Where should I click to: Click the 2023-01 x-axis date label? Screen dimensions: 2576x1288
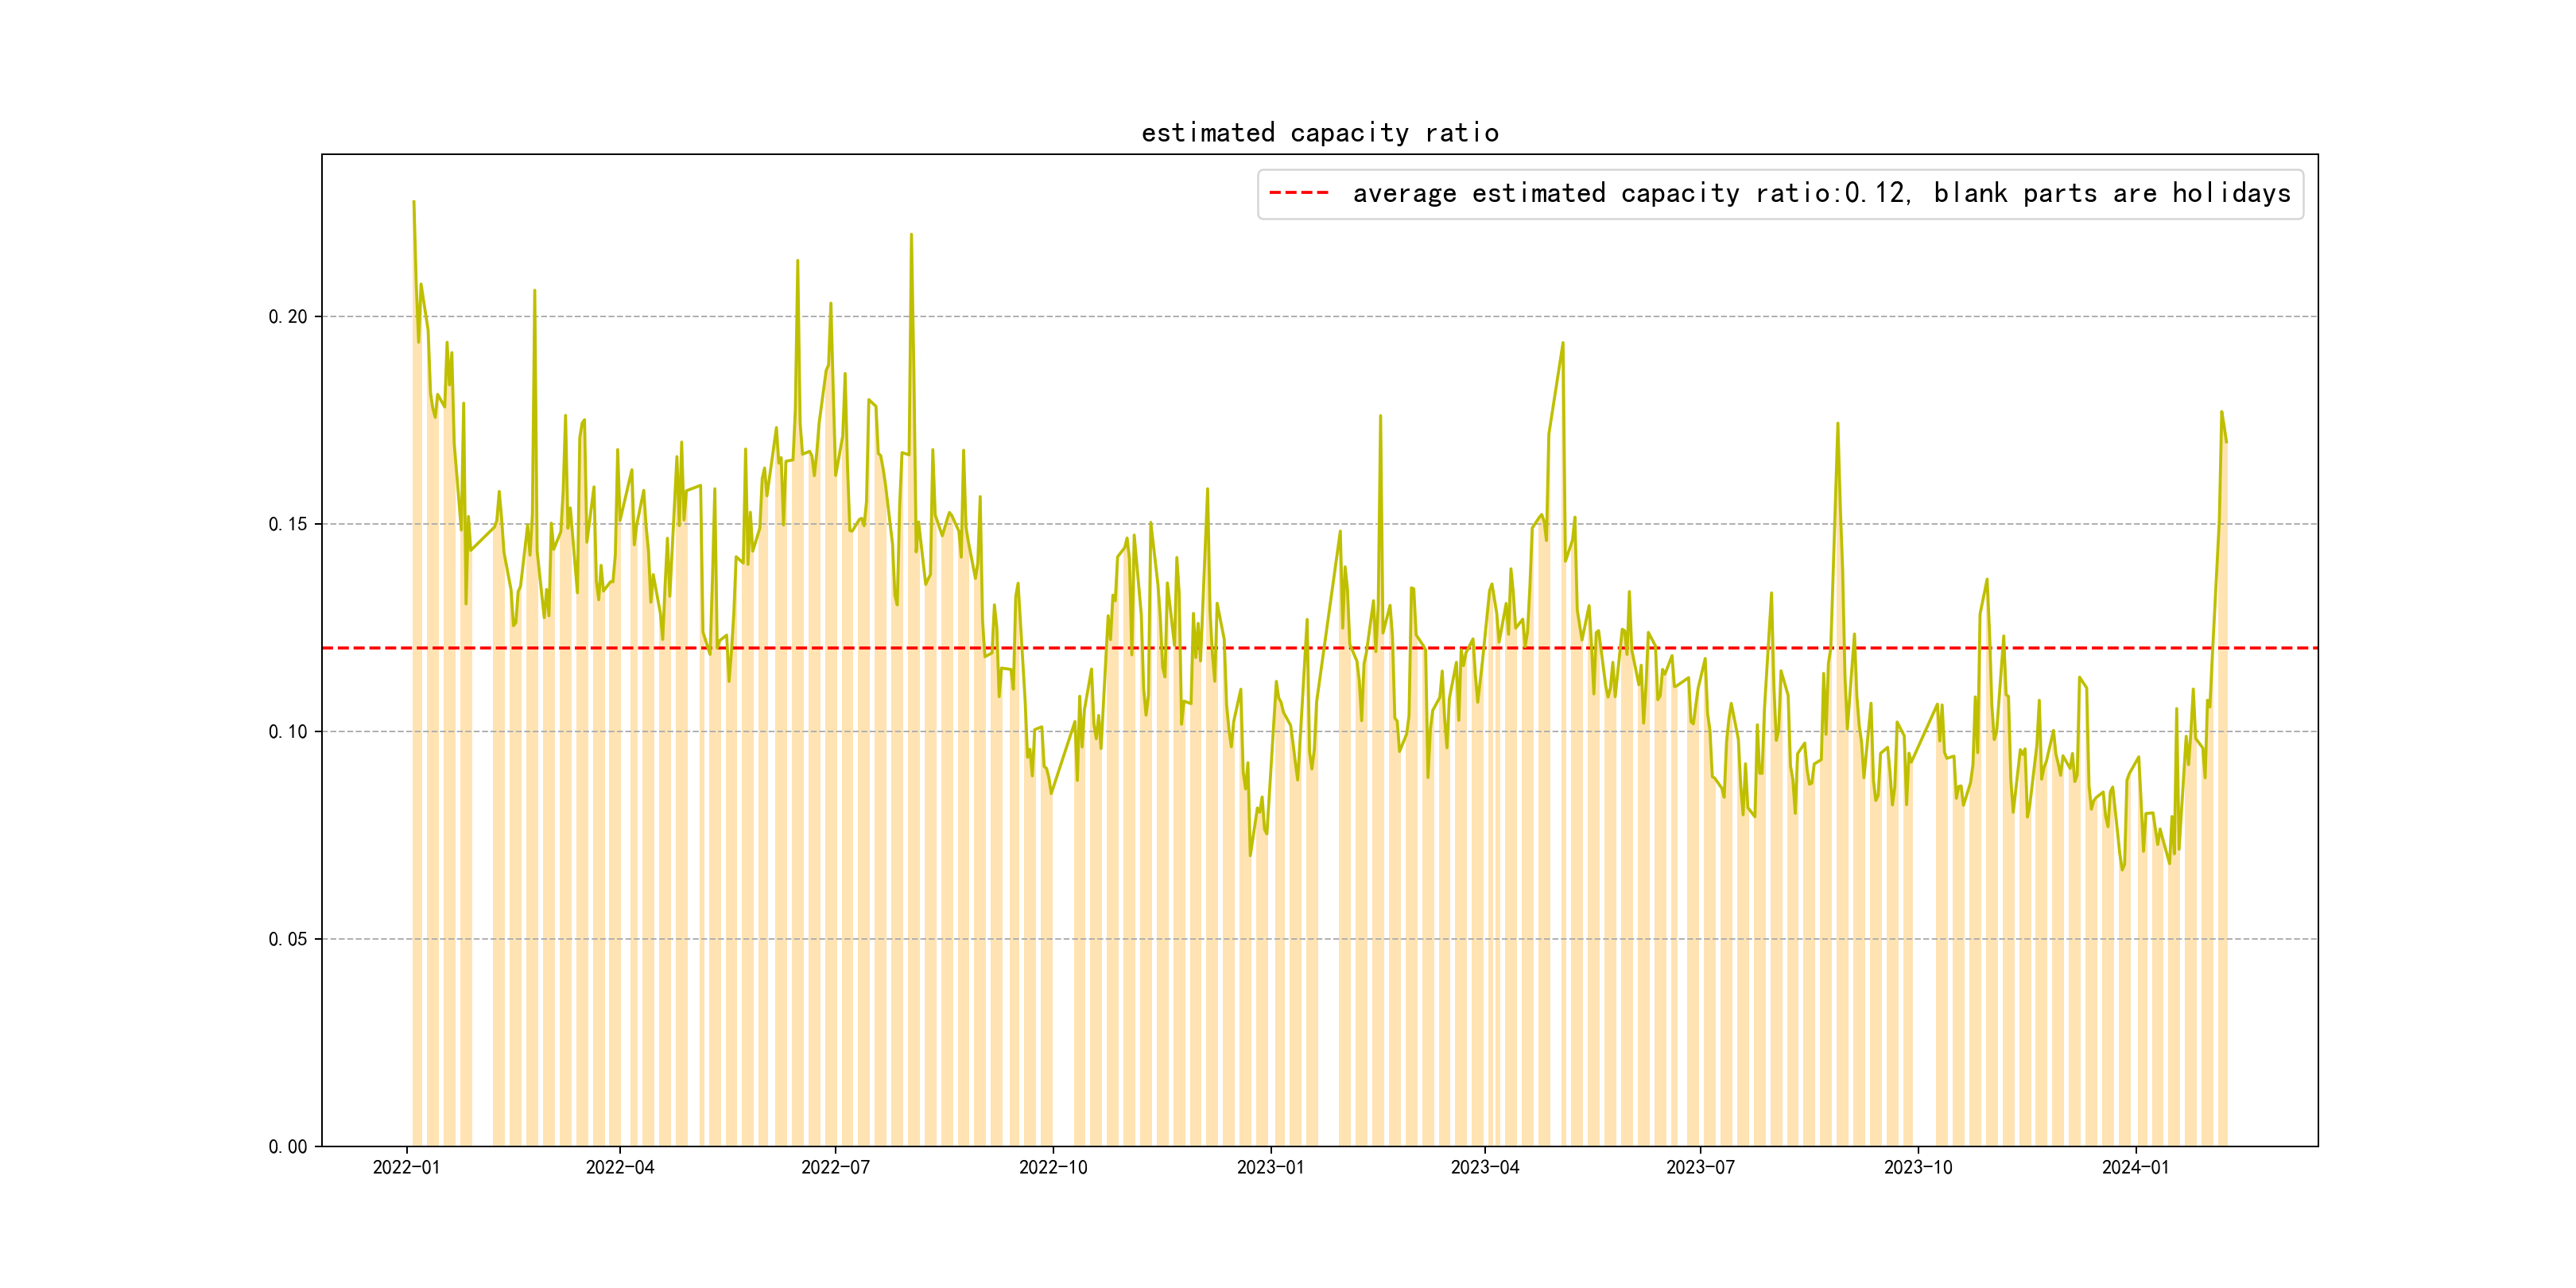tap(1270, 1168)
